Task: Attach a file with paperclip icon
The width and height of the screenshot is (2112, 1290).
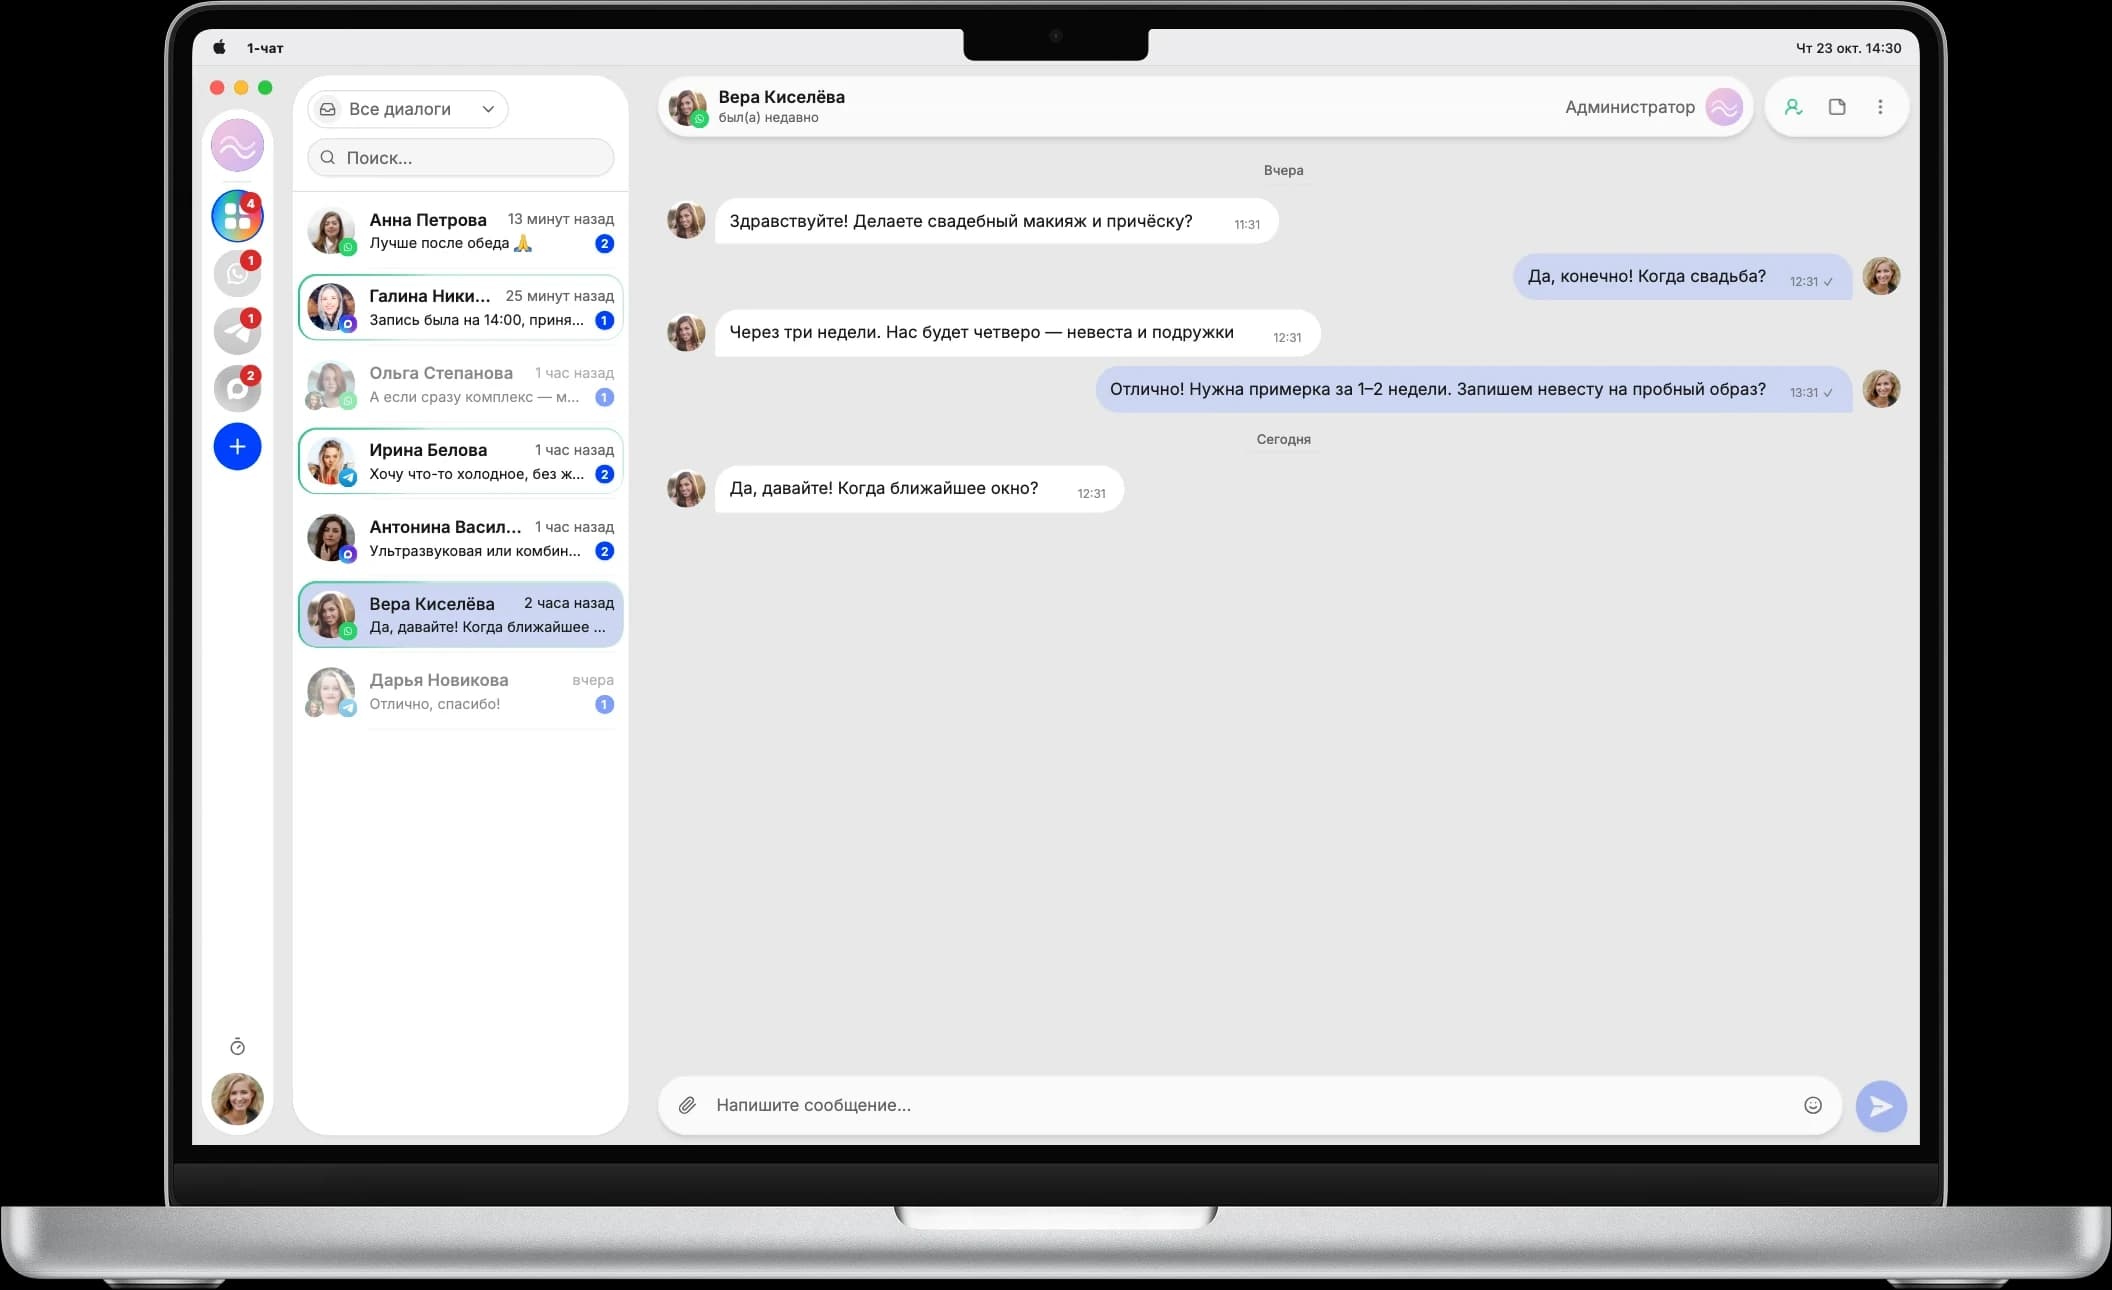Action: (687, 1105)
